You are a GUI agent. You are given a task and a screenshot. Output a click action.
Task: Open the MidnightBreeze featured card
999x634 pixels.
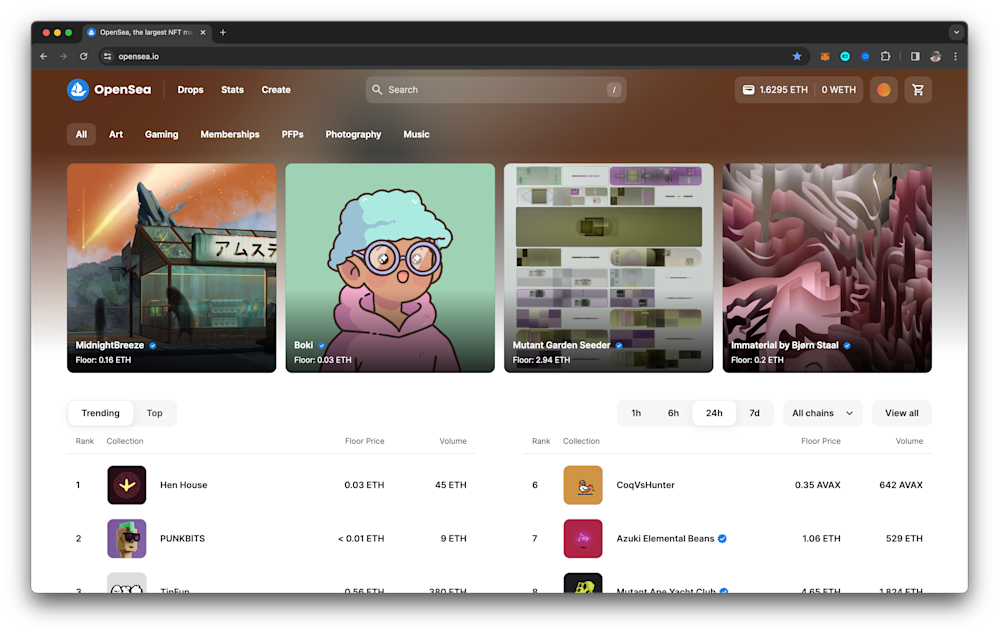point(171,268)
